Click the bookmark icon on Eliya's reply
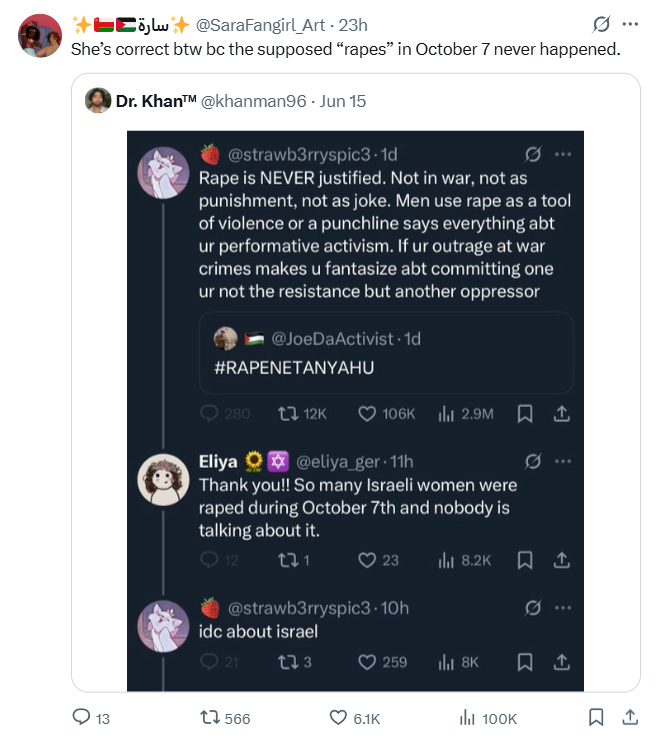Viewport: 656px width, 739px height. (525, 560)
